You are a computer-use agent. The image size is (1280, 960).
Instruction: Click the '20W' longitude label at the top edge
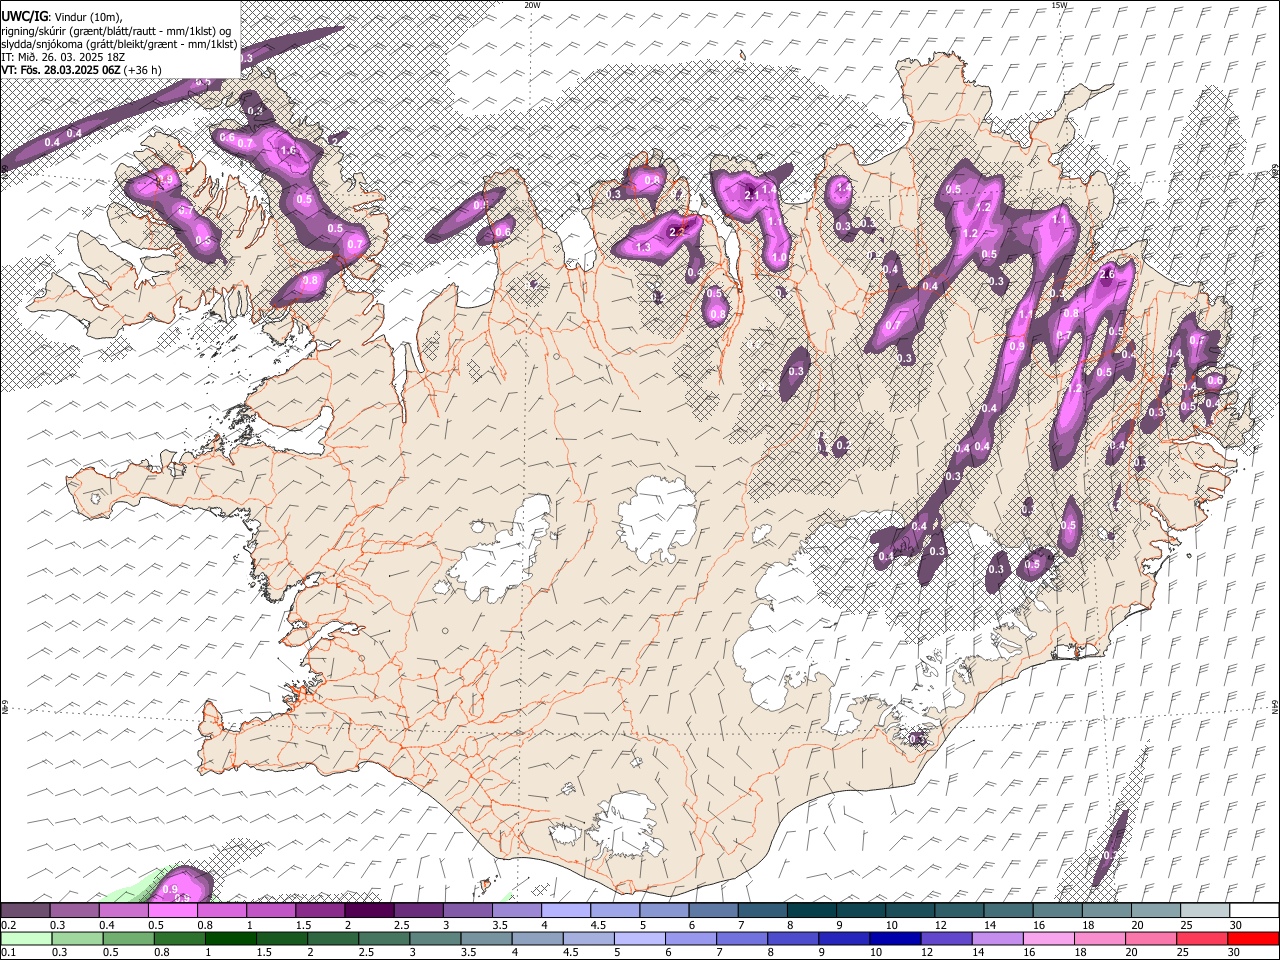click(x=532, y=5)
